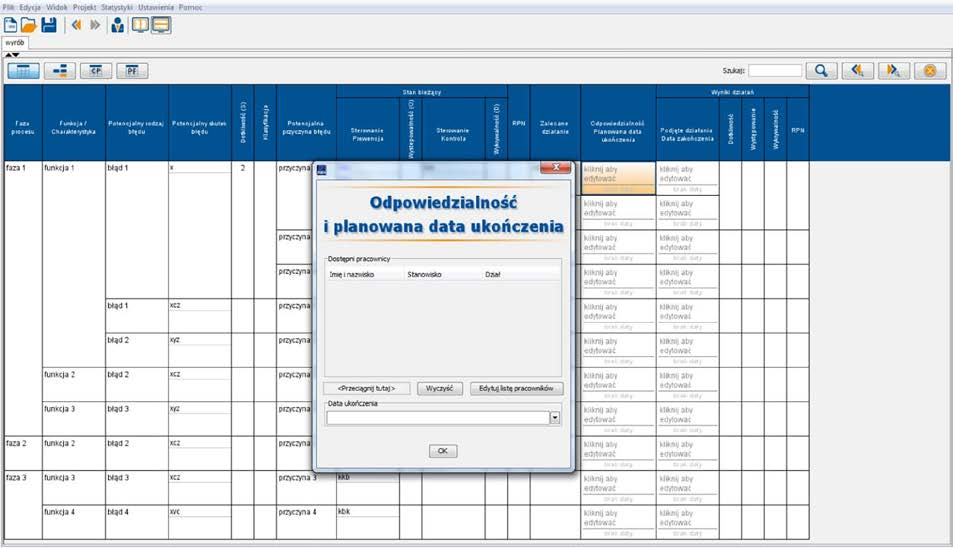This screenshot has width=953, height=548.
Task: Click the Wyczyść button
Action: pos(439,388)
